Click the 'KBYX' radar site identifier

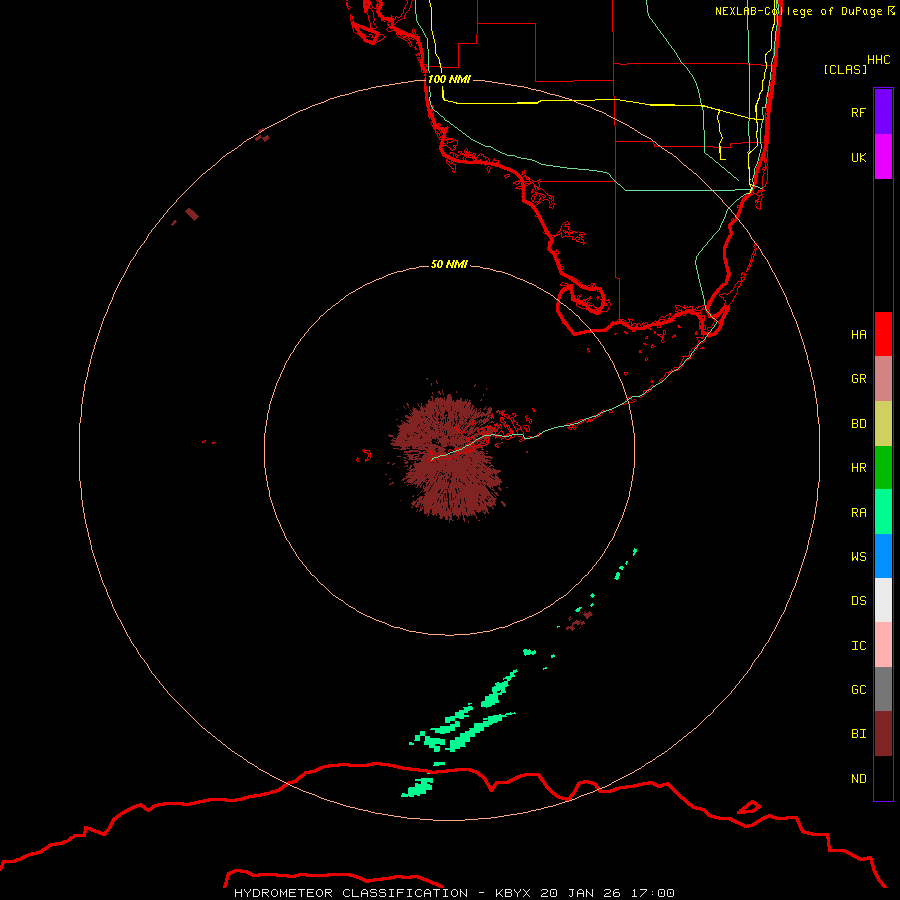coord(515,893)
